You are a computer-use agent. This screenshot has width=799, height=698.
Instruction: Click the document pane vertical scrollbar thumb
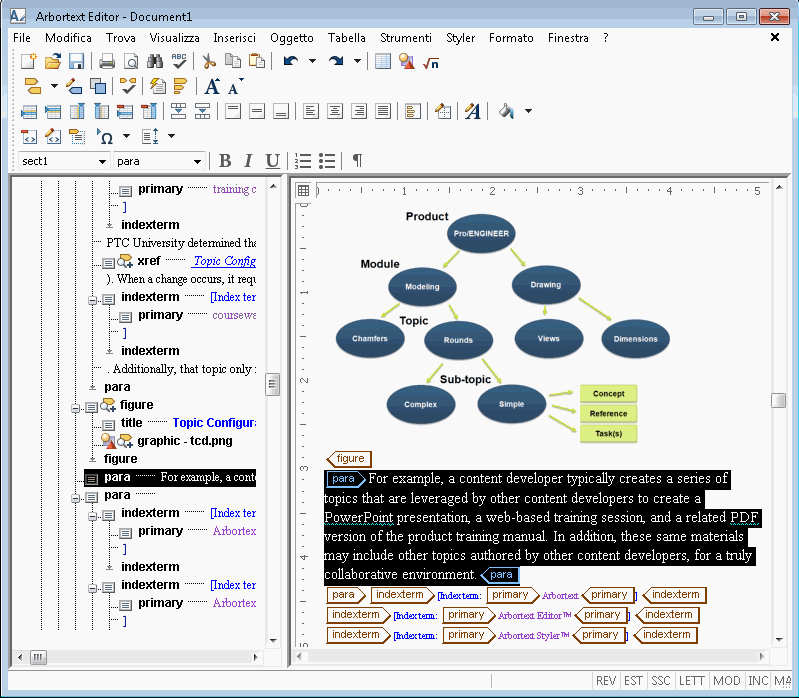778,400
